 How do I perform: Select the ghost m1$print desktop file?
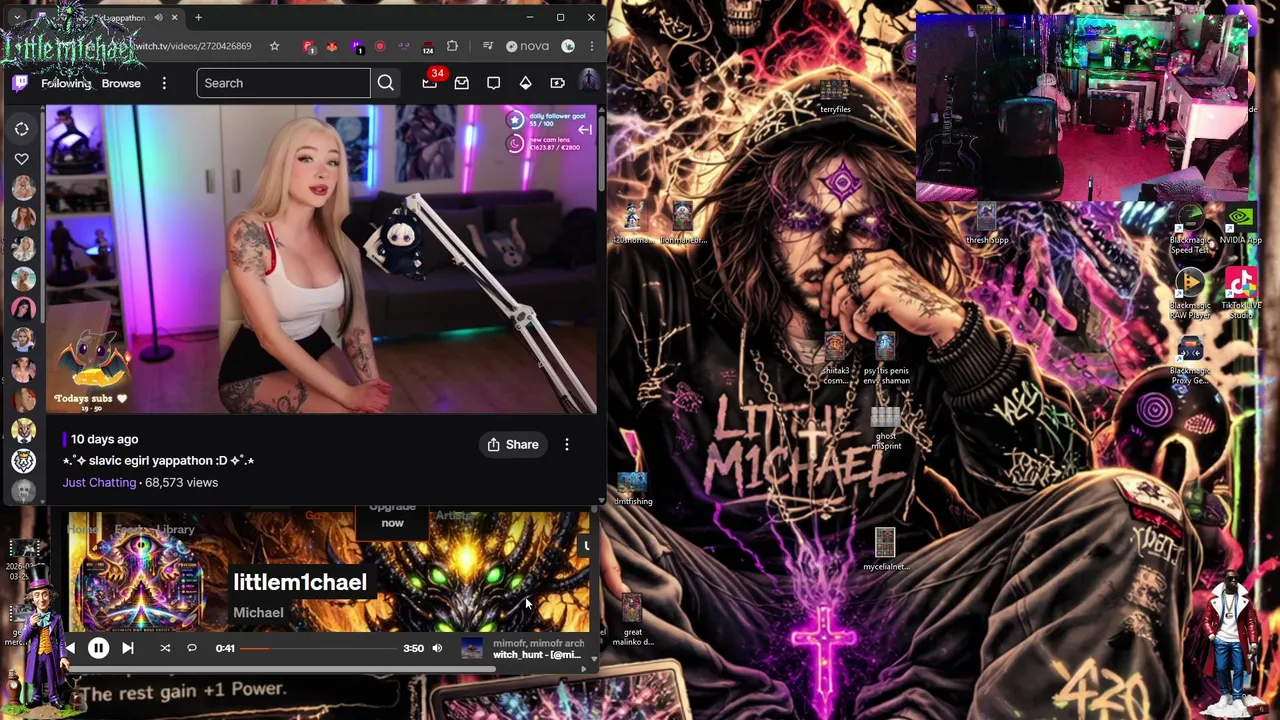[885, 428]
